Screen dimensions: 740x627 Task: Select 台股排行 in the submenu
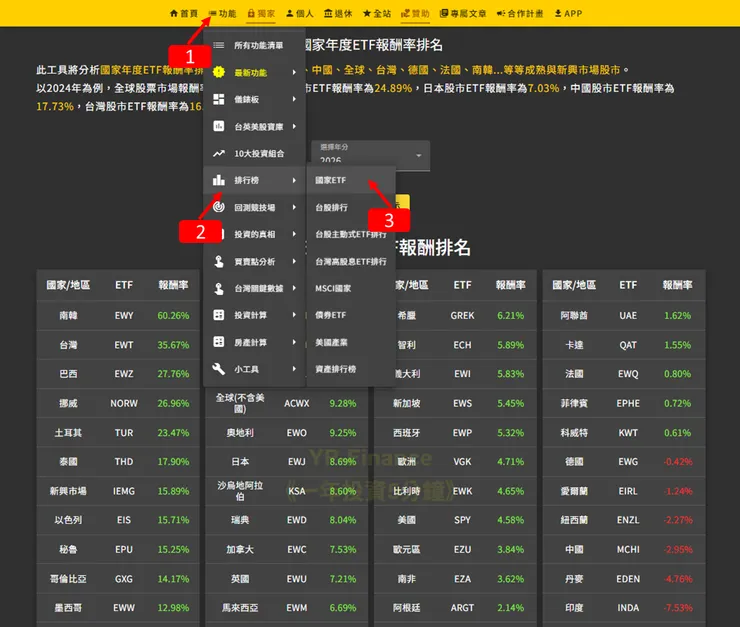[351, 207]
